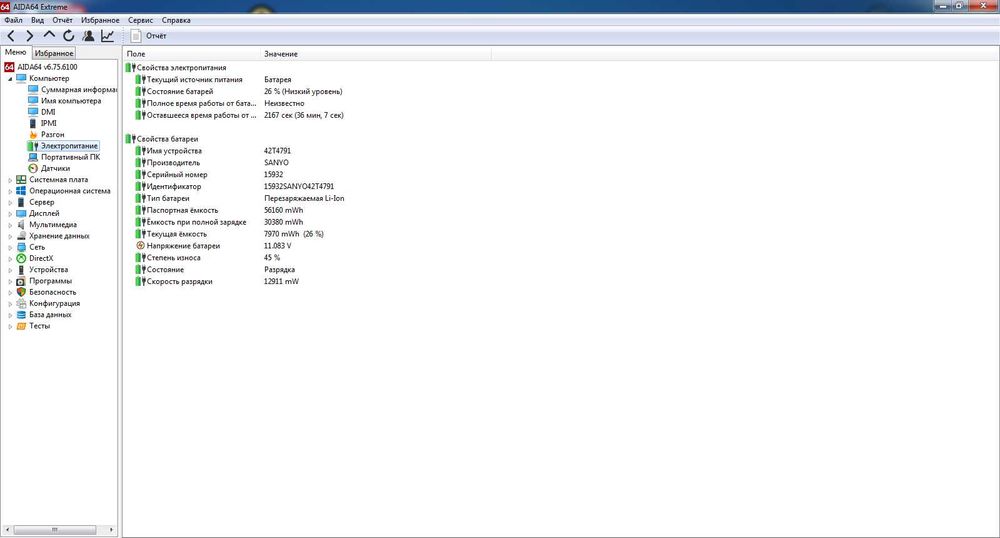
Task: Click the Напряжение батареи row icon
Action: pyautogui.click(x=140, y=245)
